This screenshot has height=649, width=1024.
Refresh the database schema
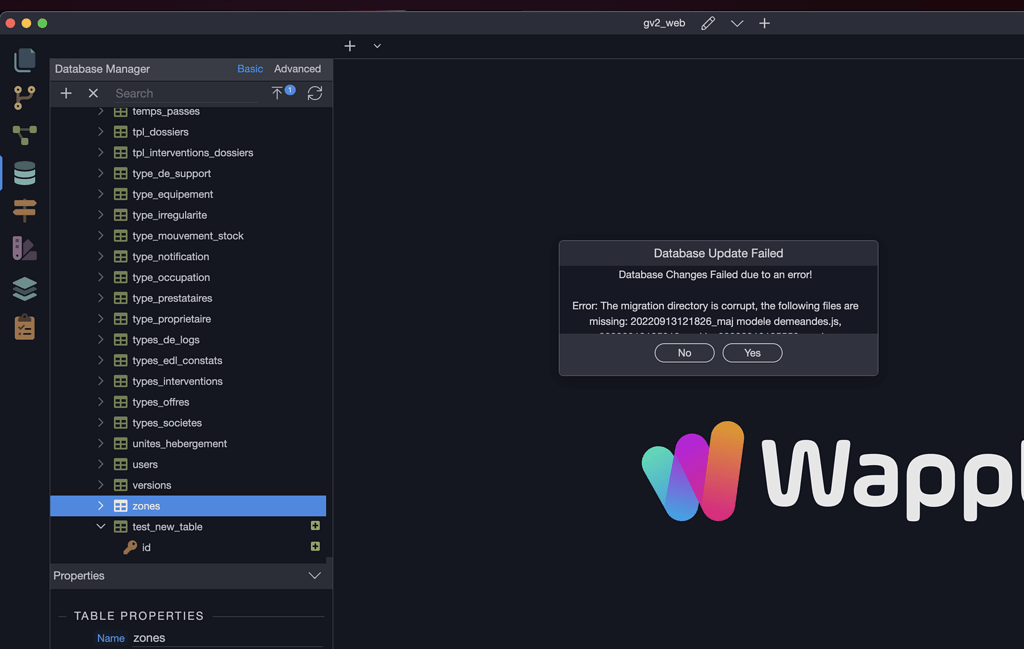point(315,93)
